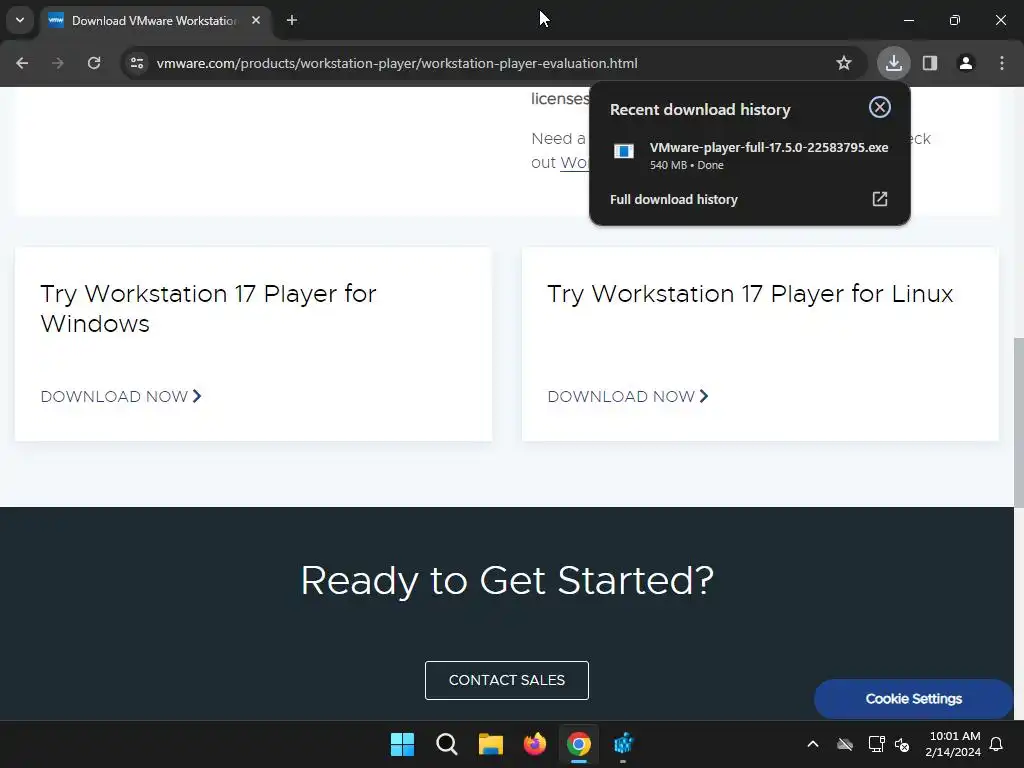Switch to Chrome in the taskbar
This screenshot has height=768, width=1024.
[x=579, y=744]
